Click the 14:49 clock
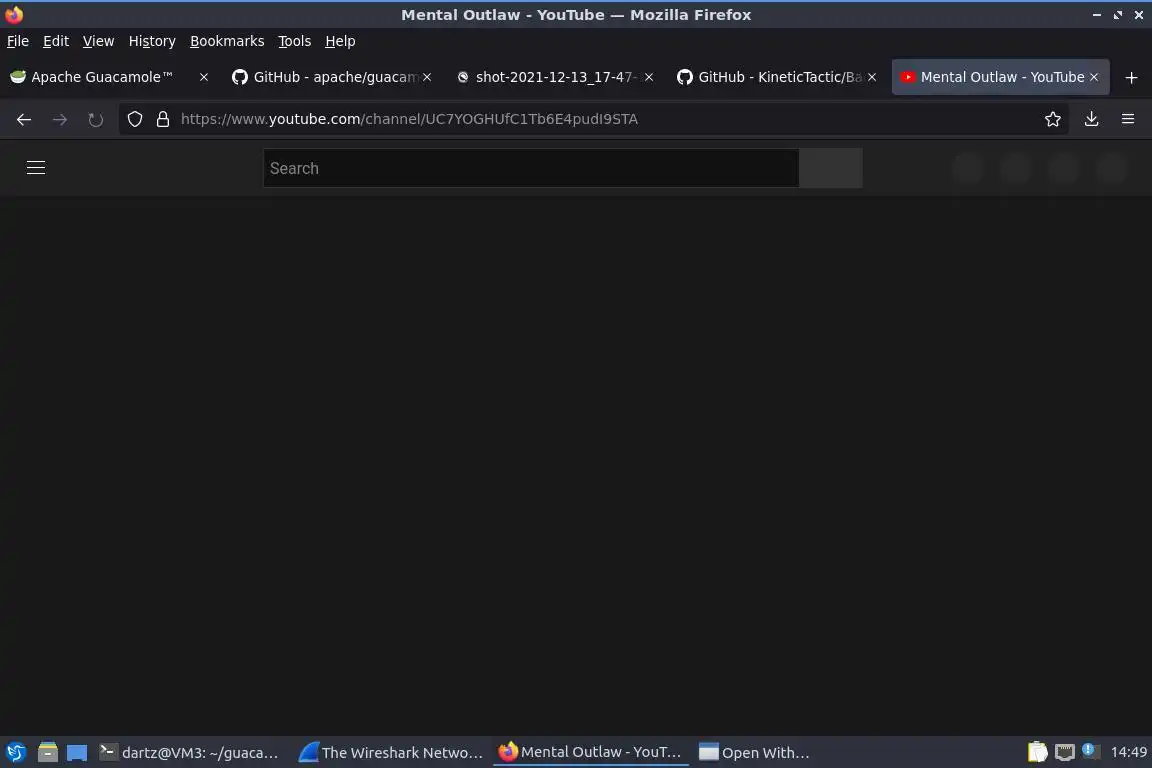 click(x=1128, y=752)
